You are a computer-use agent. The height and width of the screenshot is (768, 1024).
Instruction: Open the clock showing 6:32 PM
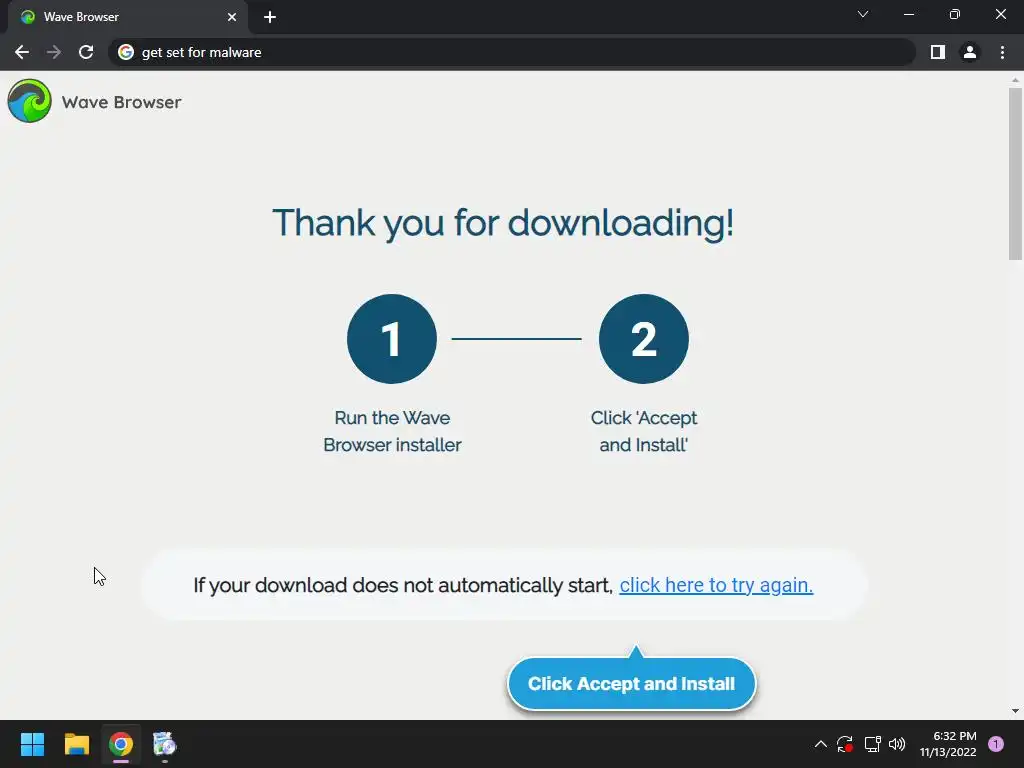pyautogui.click(x=948, y=744)
